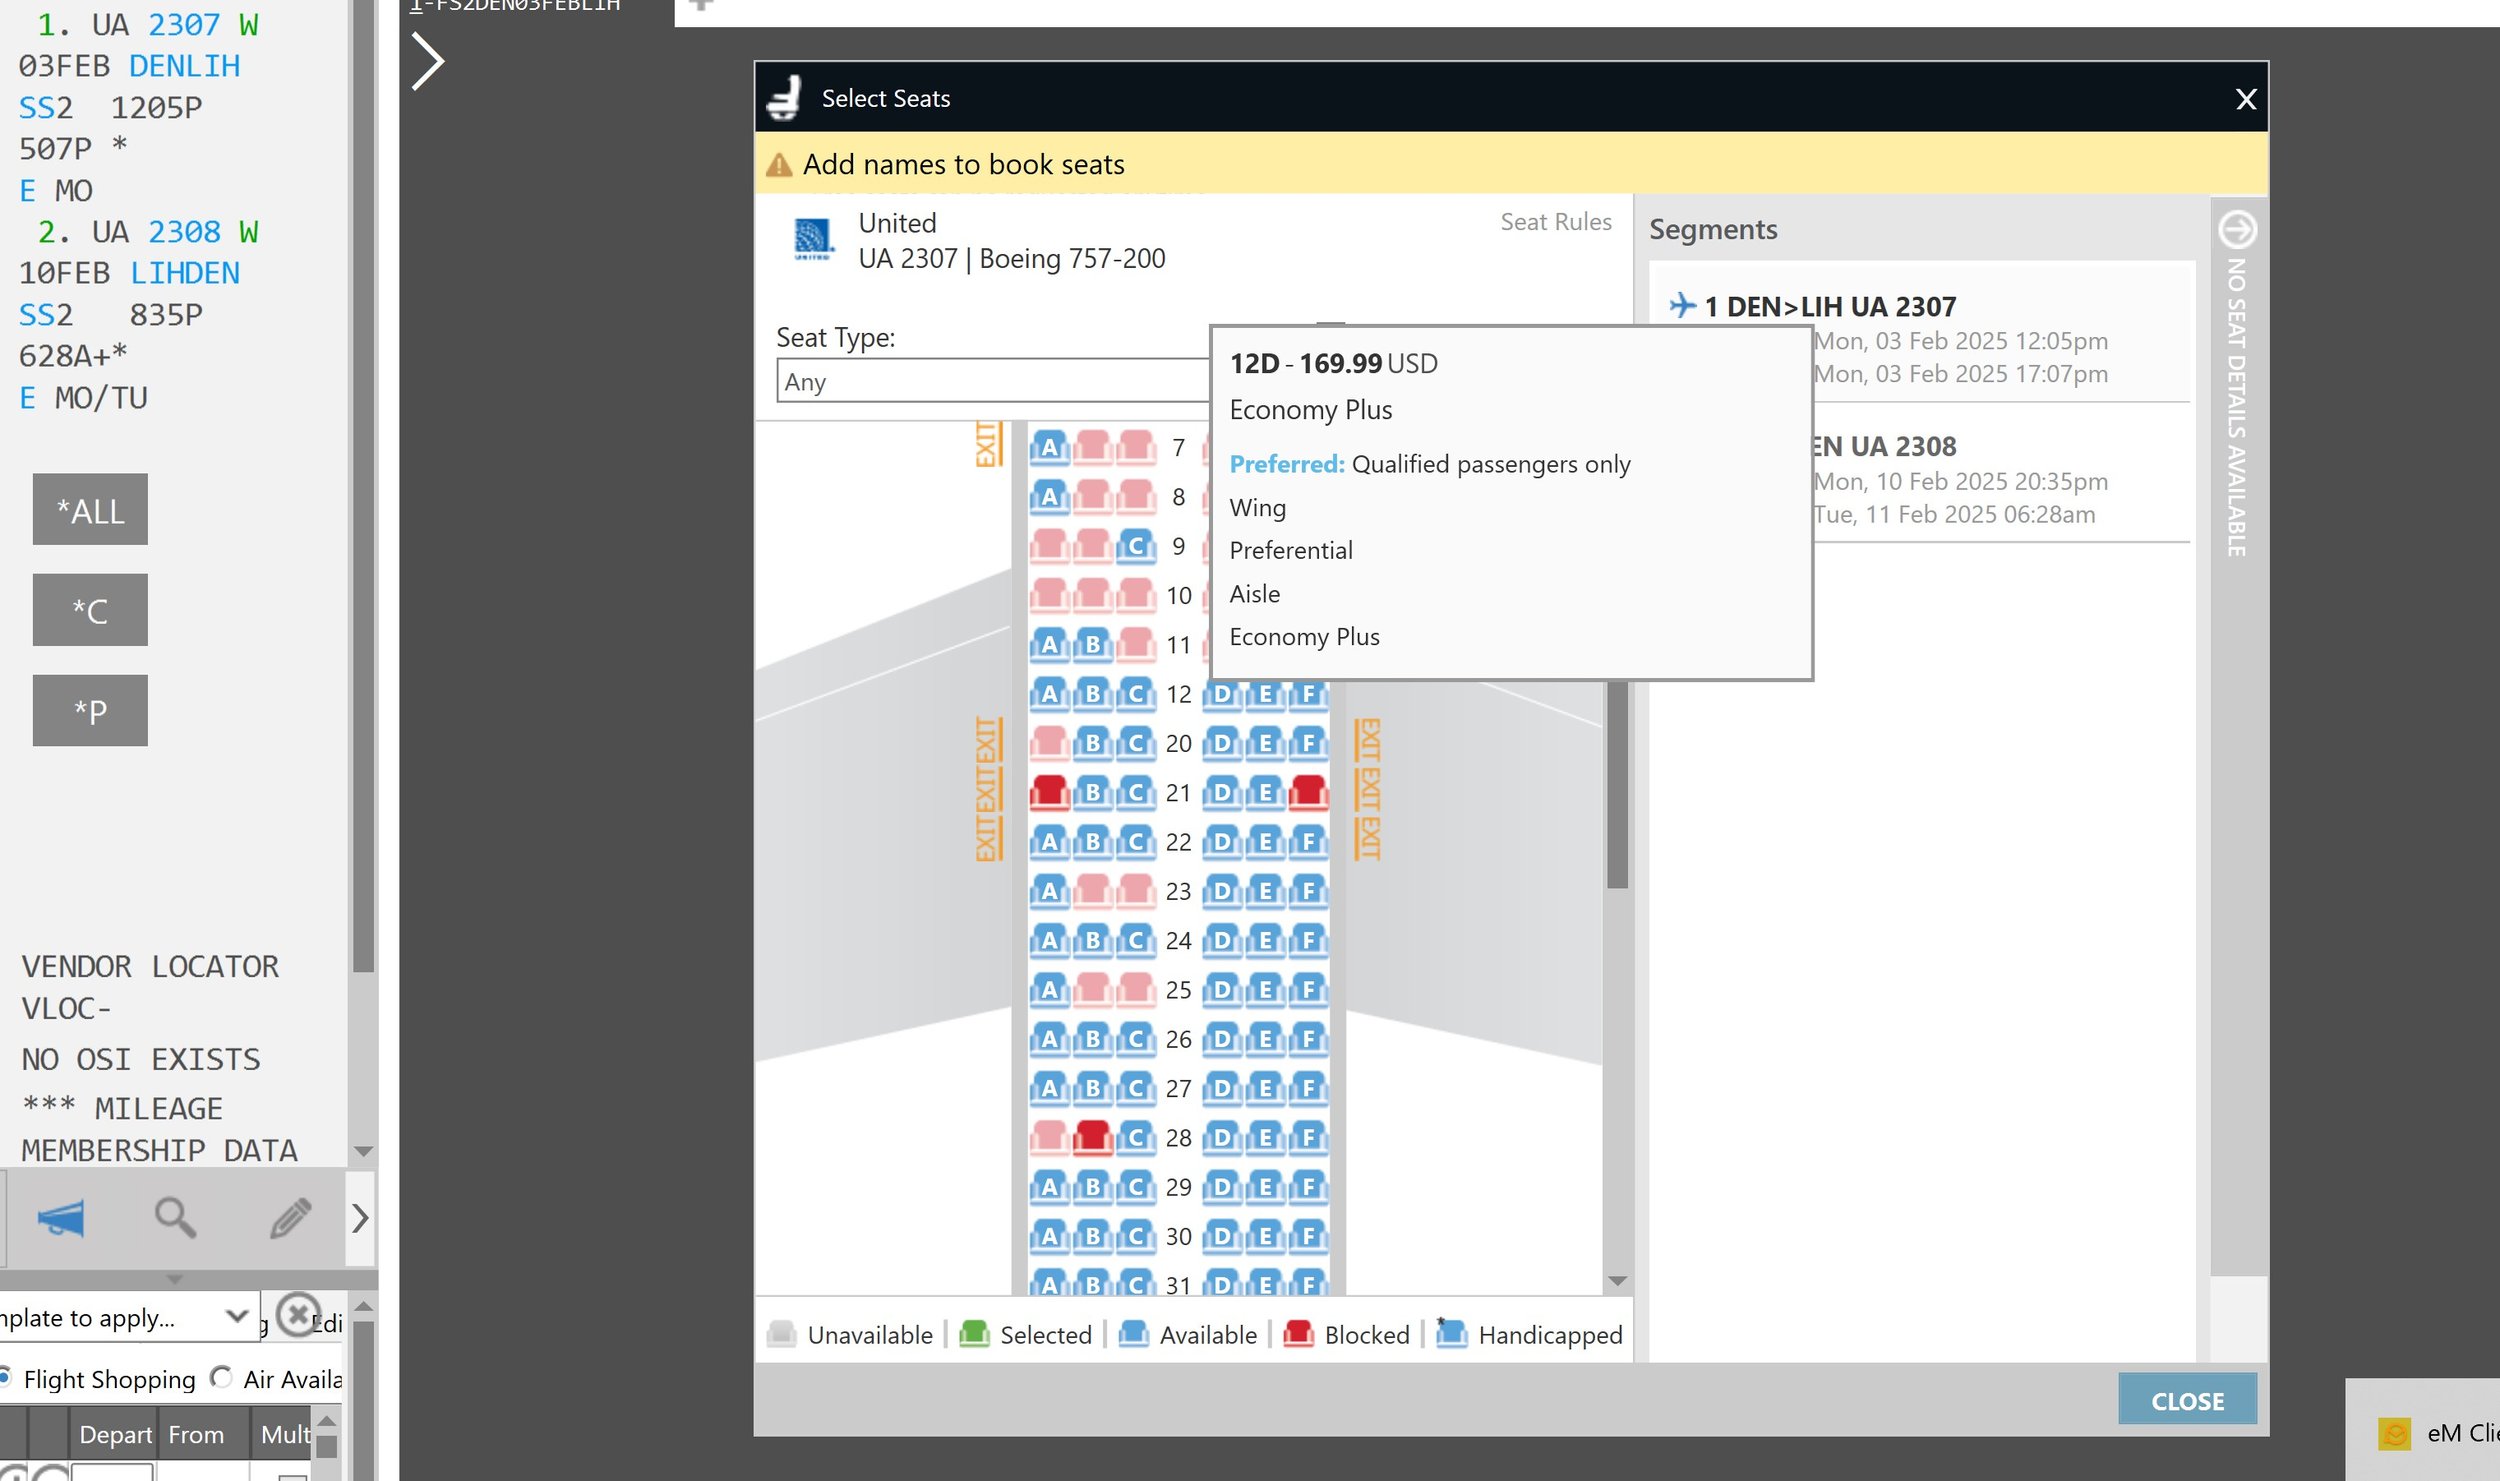Click the circled arrow seat details icon
The image size is (2500, 1481).
coord(2237,230)
